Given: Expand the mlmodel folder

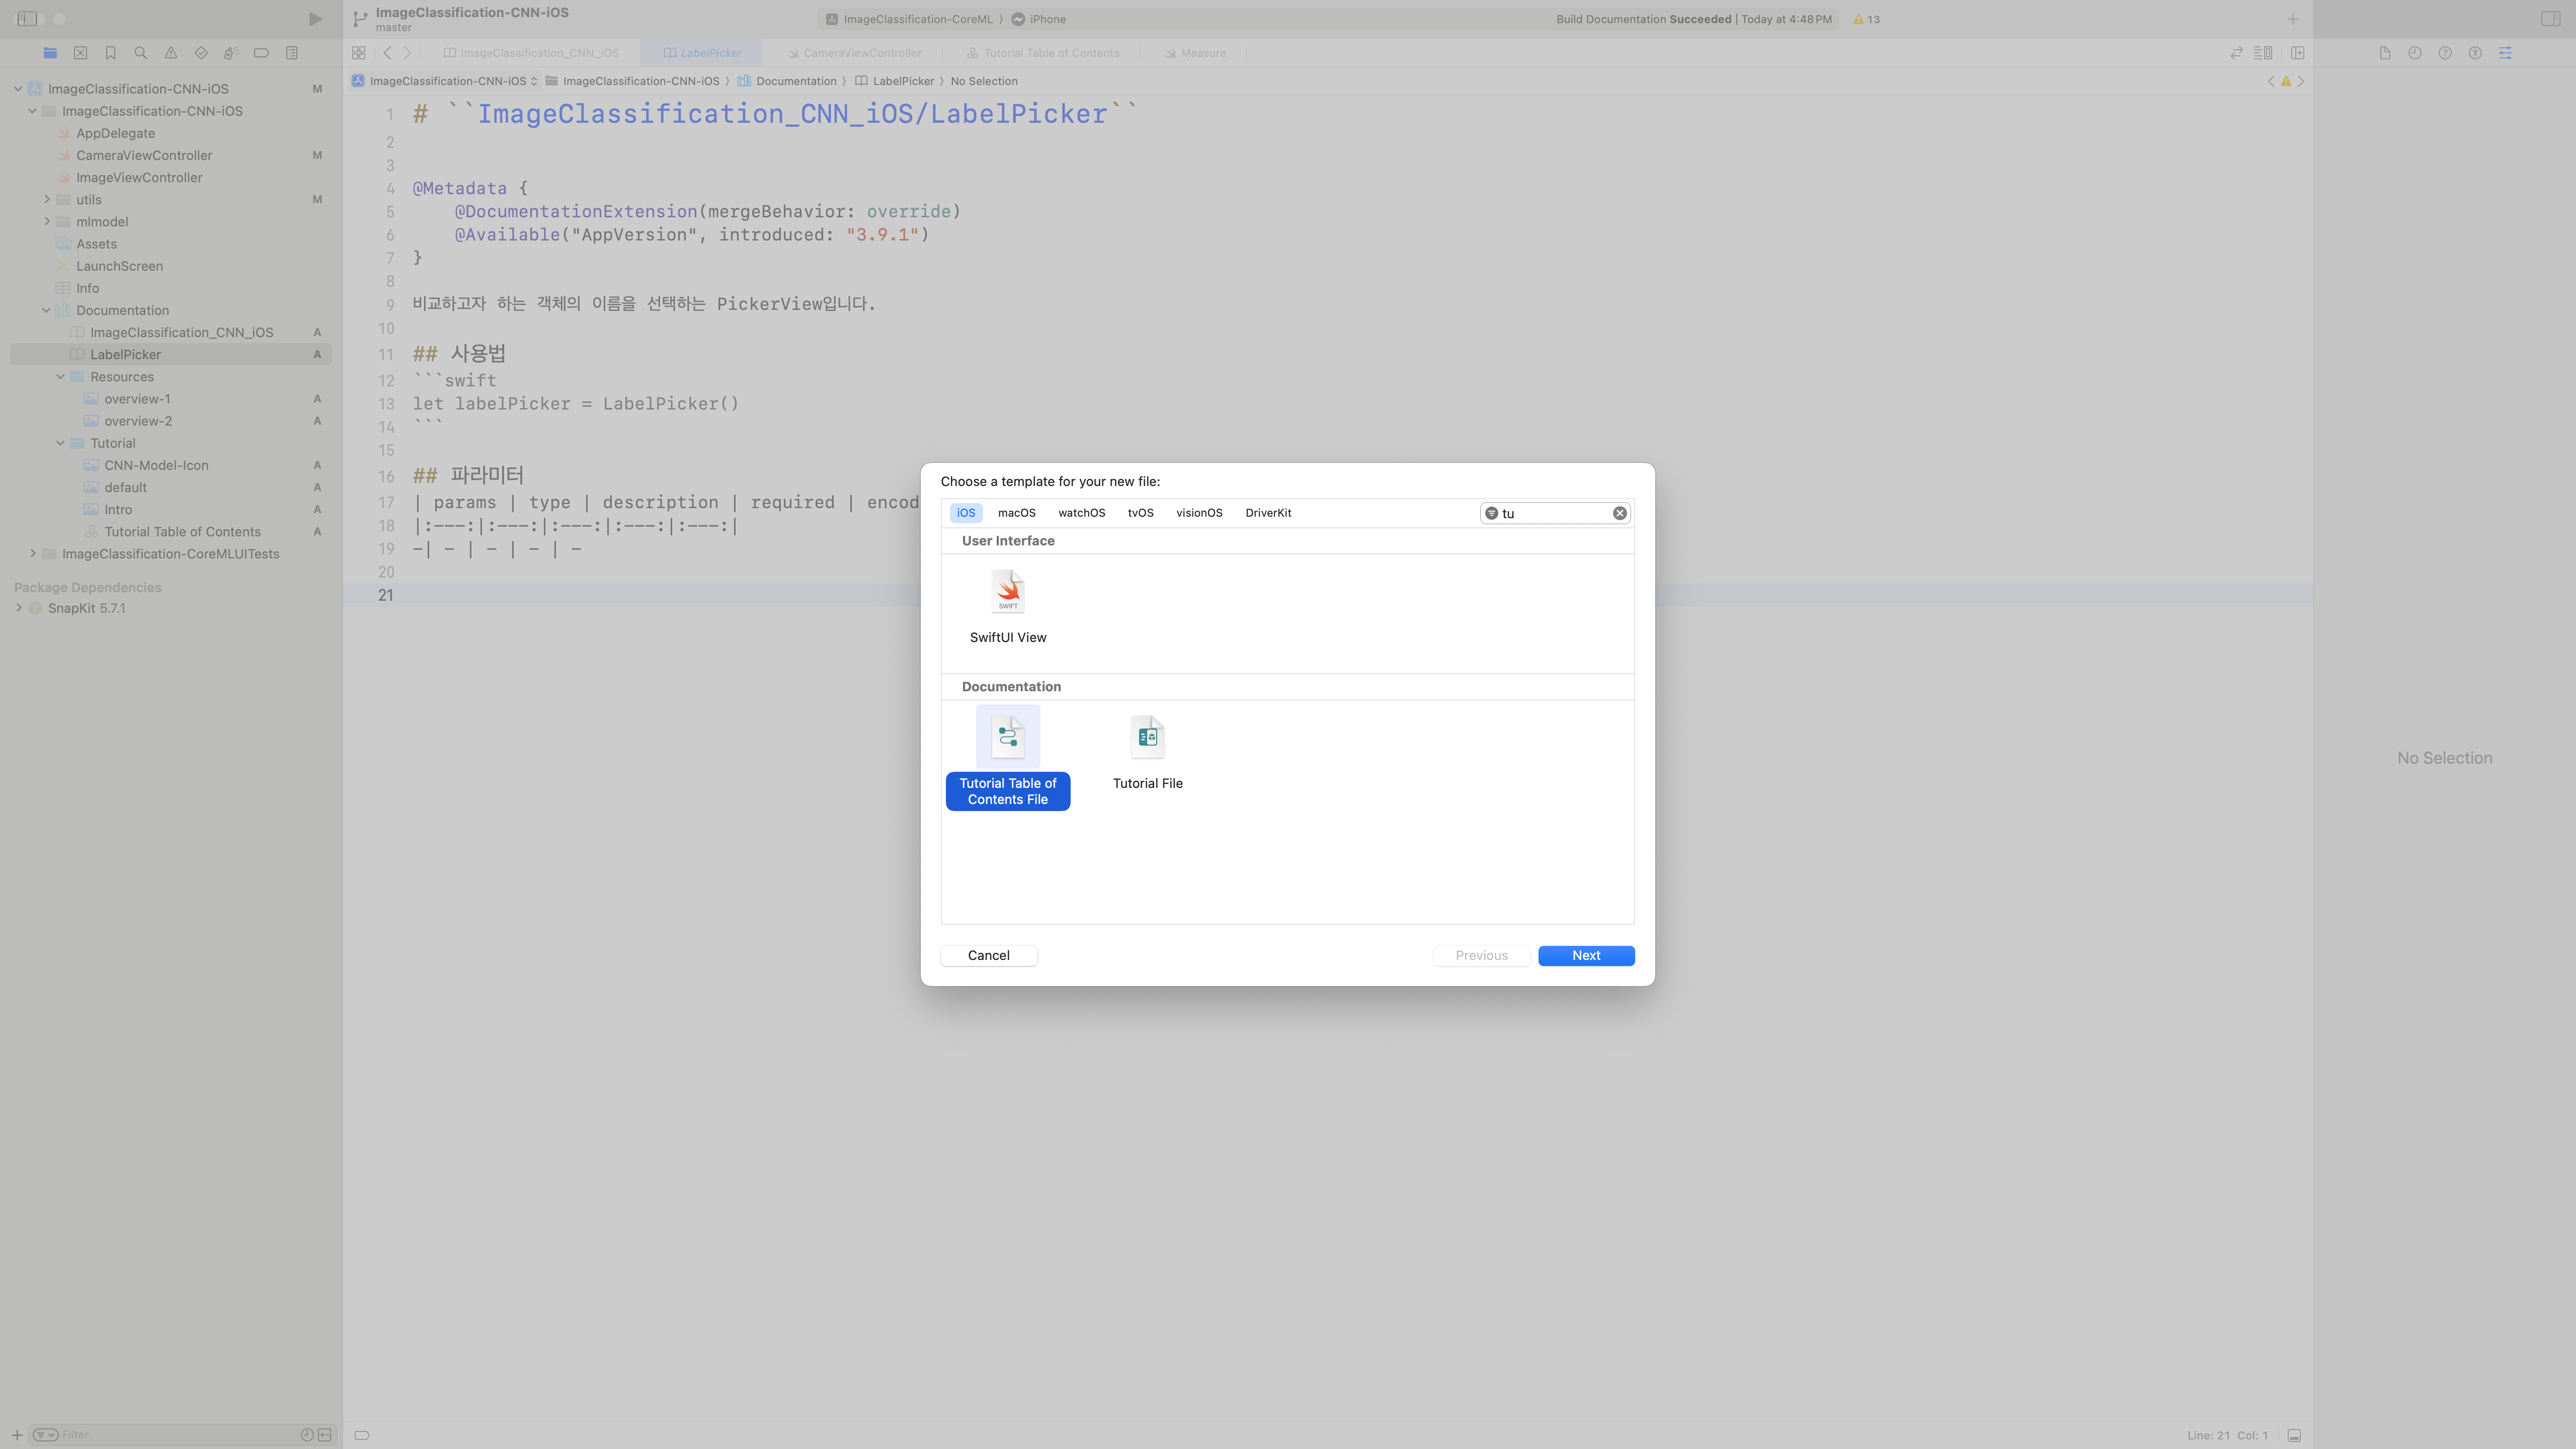Looking at the screenshot, I should click(x=46, y=221).
